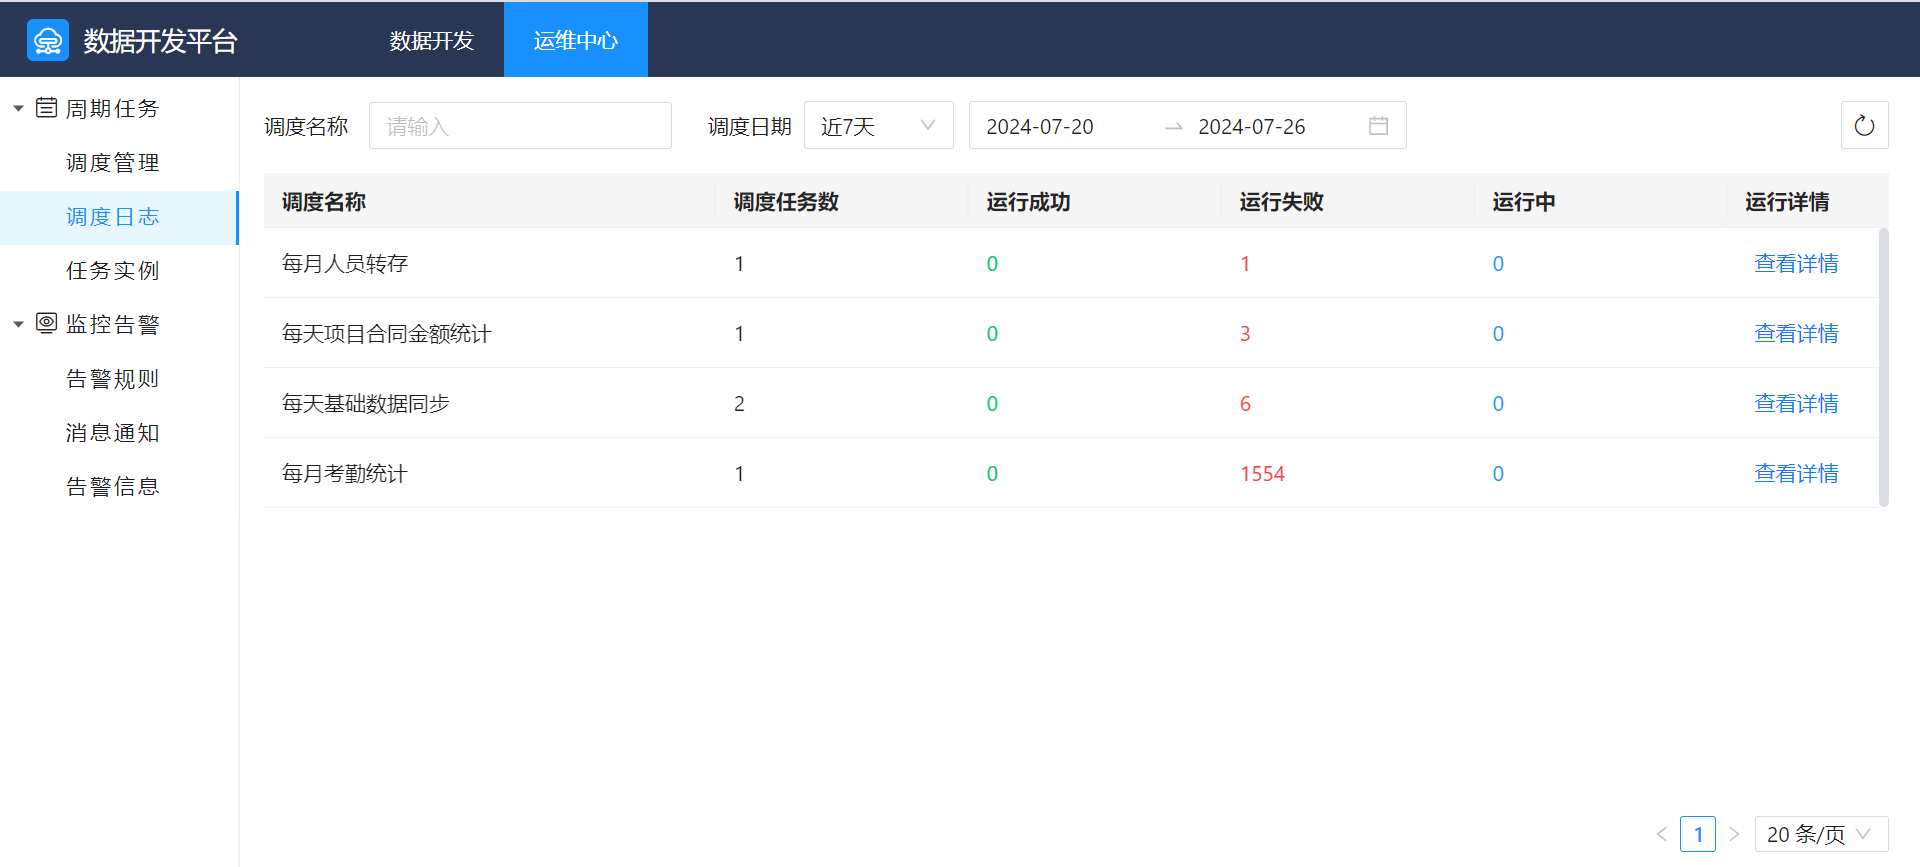Click the 周期任务 calendar icon
The height and width of the screenshot is (867, 1920).
pos(46,108)
